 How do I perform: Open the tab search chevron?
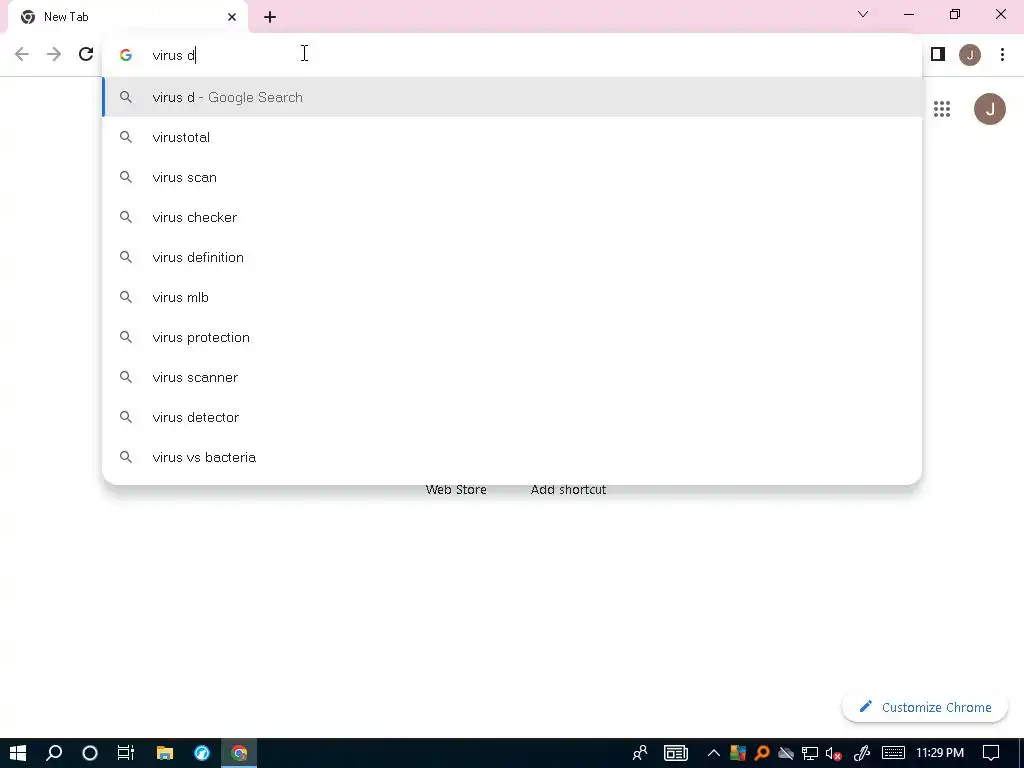pyautogui.click(x=863, y=14)
